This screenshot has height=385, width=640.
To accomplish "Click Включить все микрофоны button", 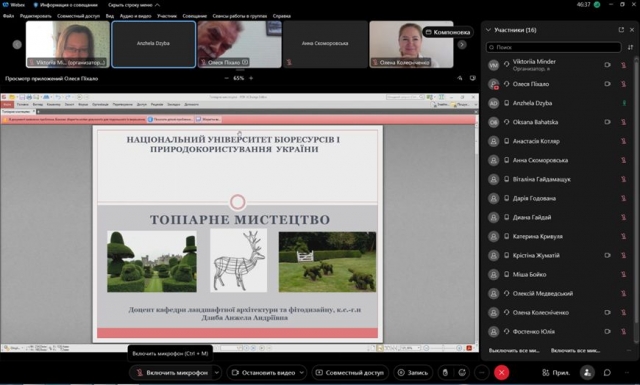I will (575, 350).
